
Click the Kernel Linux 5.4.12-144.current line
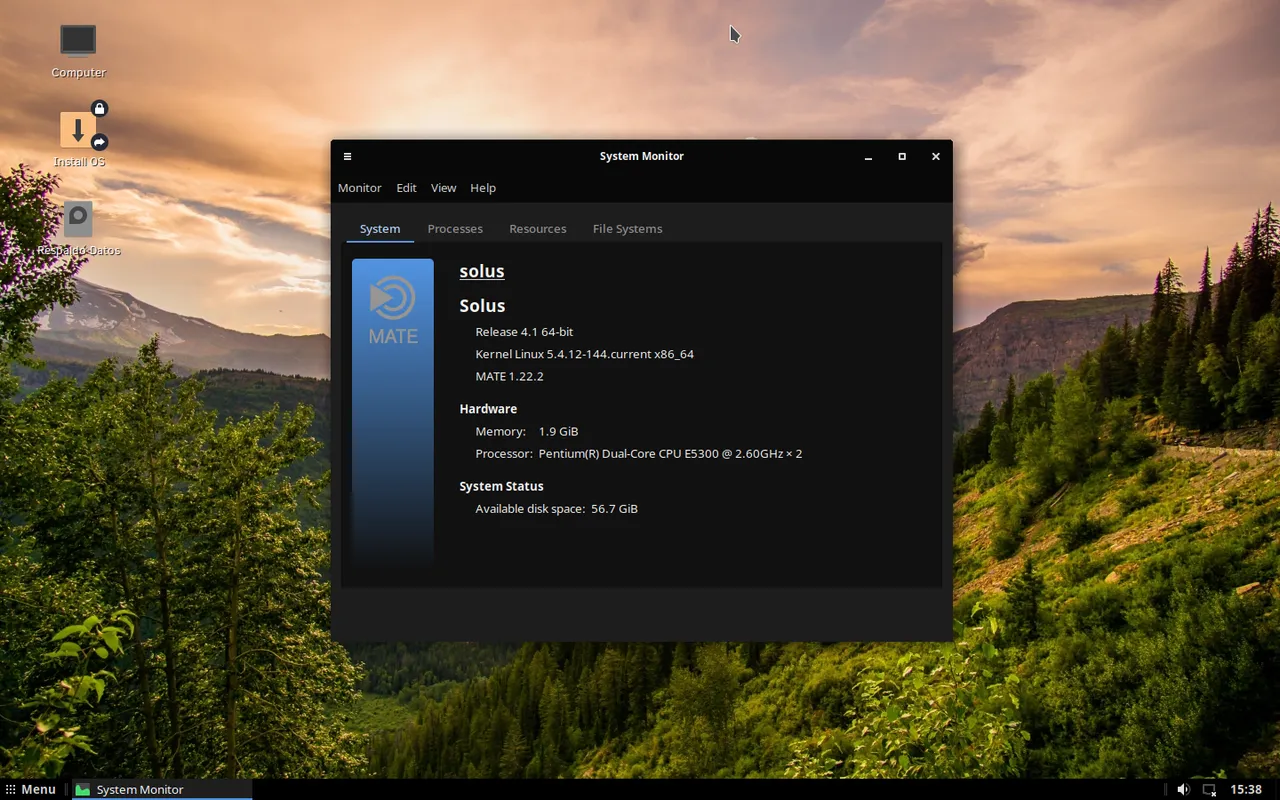tap(584, 354)
